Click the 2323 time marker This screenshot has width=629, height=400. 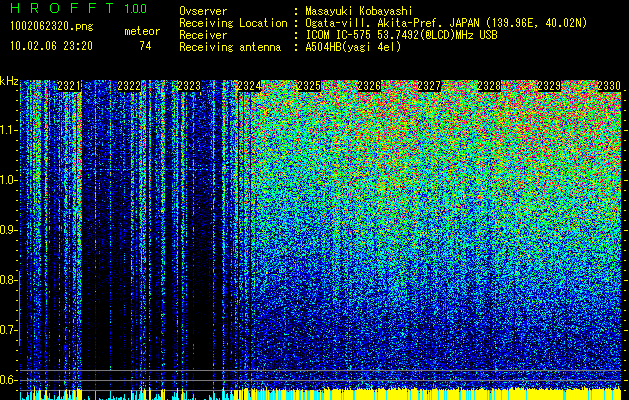189,86
